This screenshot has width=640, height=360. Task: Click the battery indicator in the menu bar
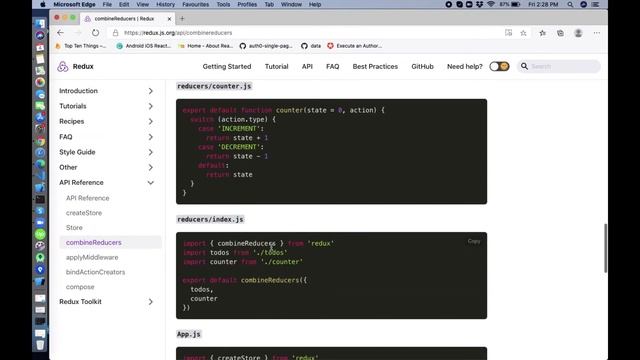click(516, 4)
